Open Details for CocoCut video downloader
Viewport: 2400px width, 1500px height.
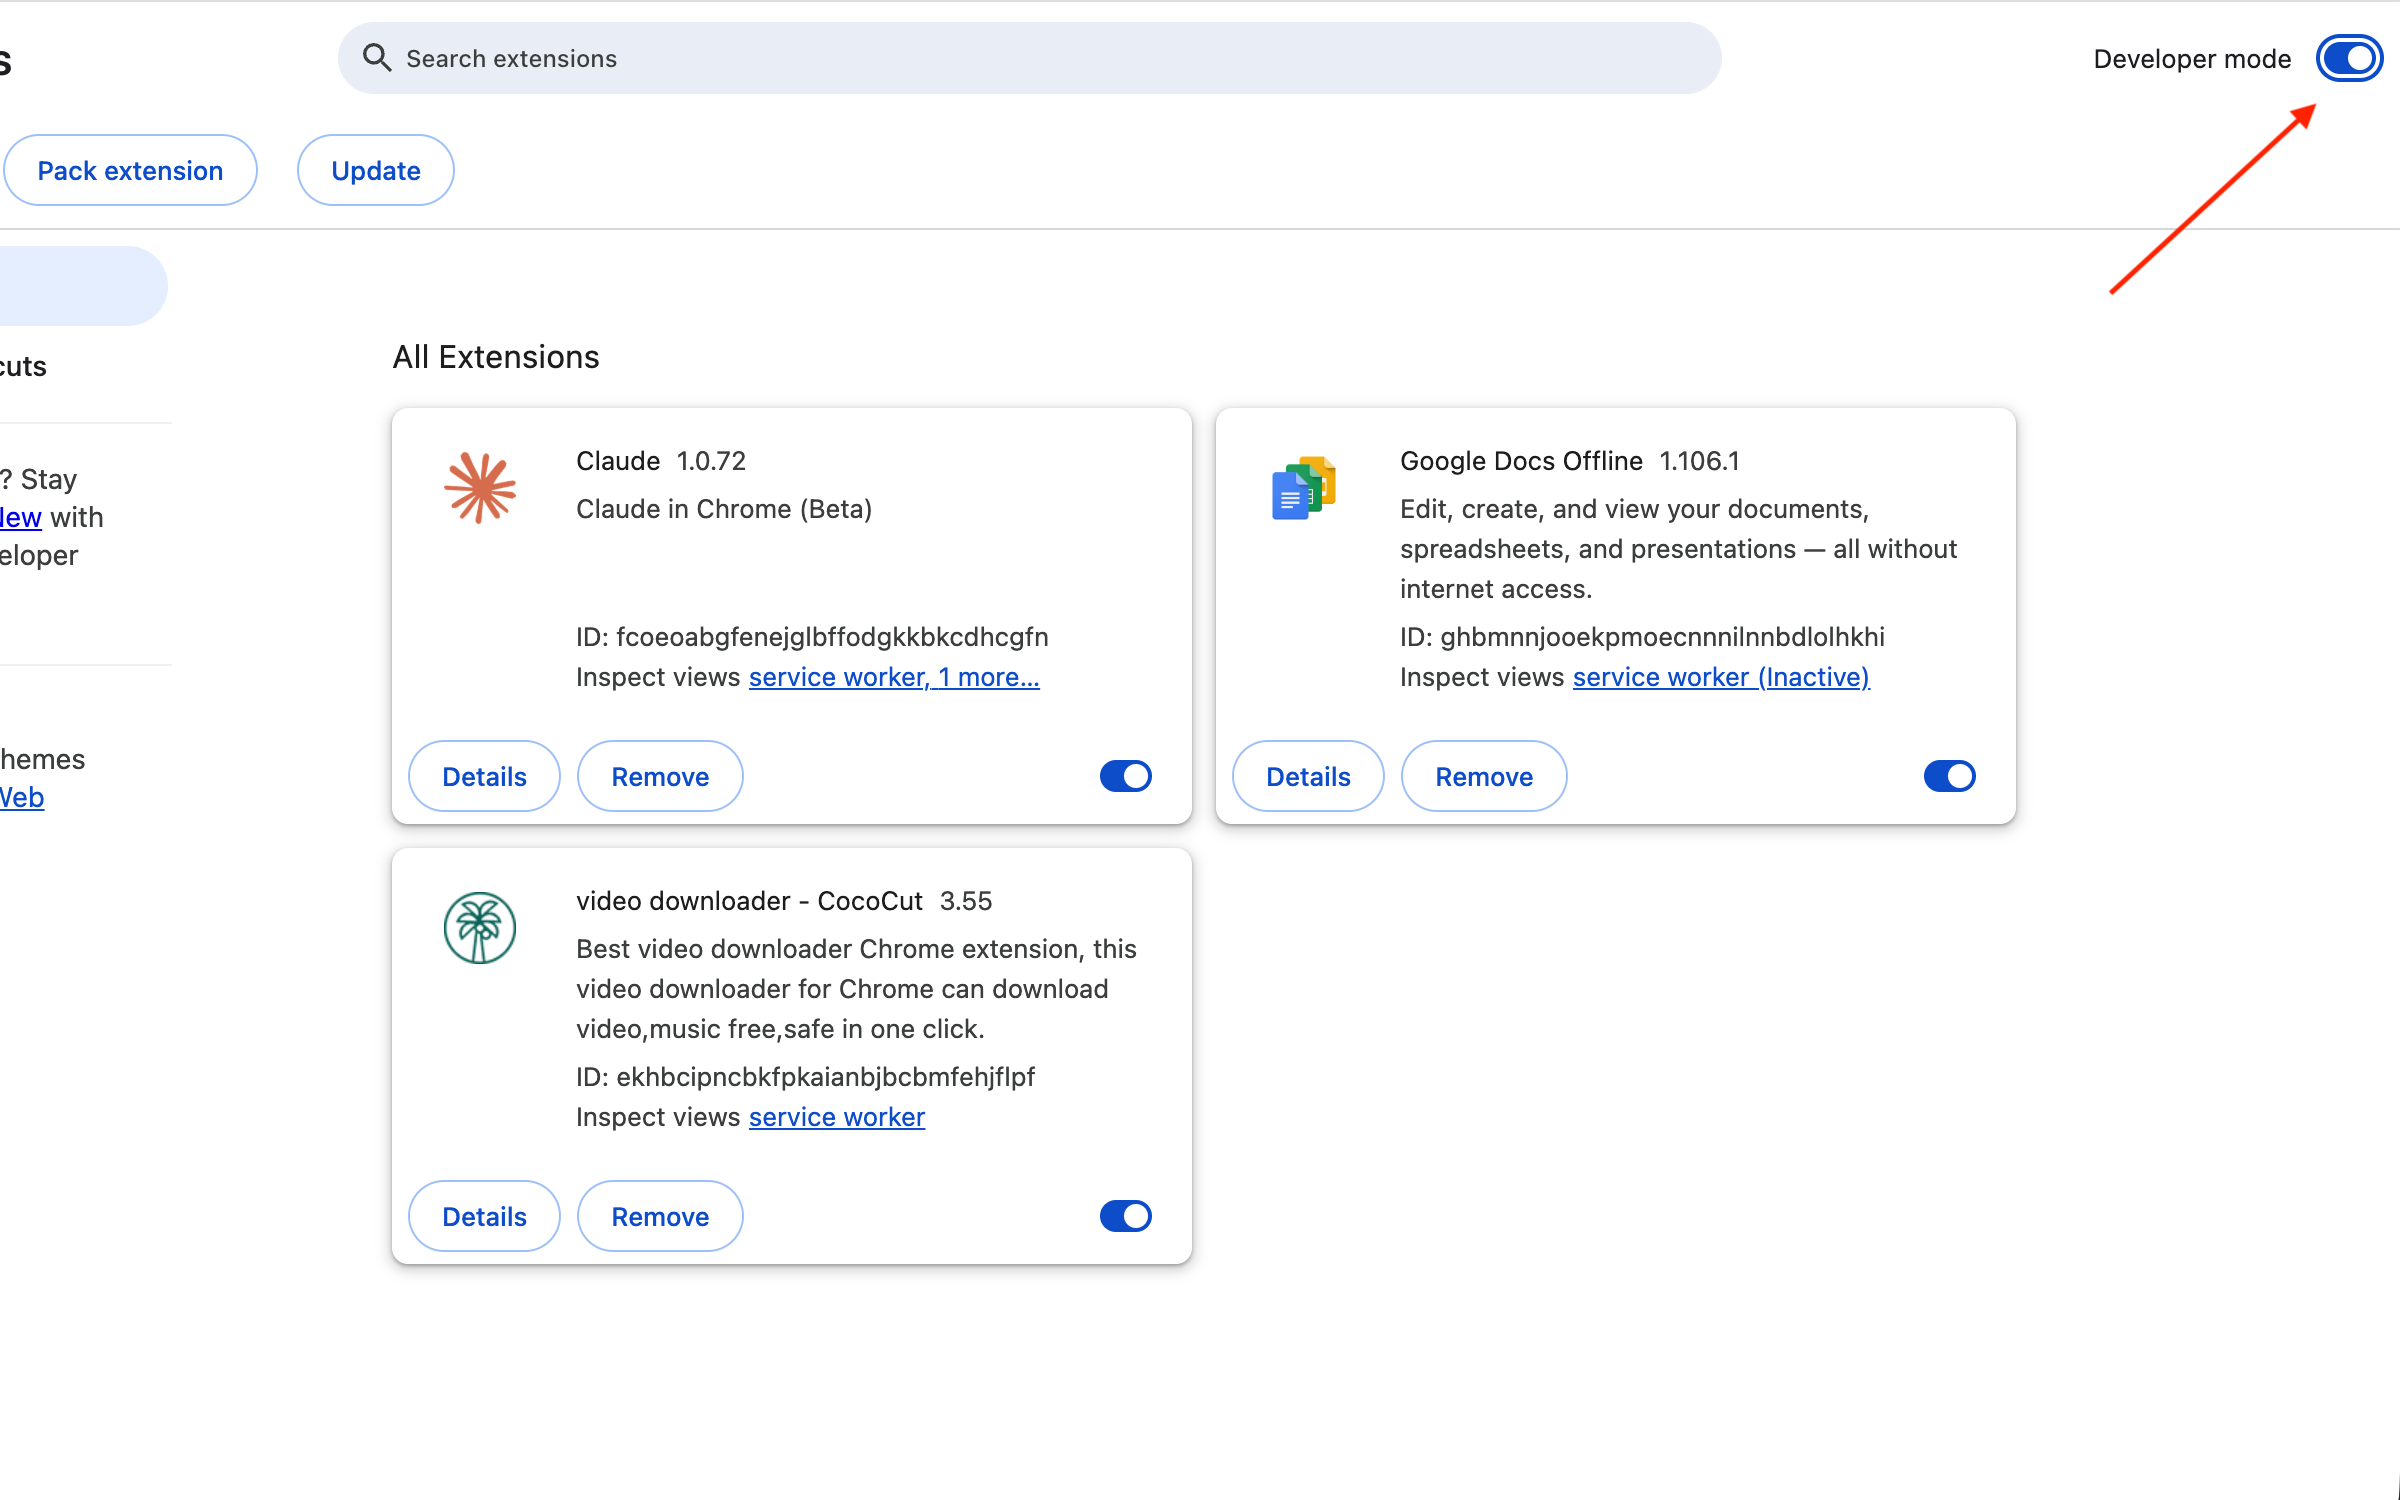[x=484, y=1216]
